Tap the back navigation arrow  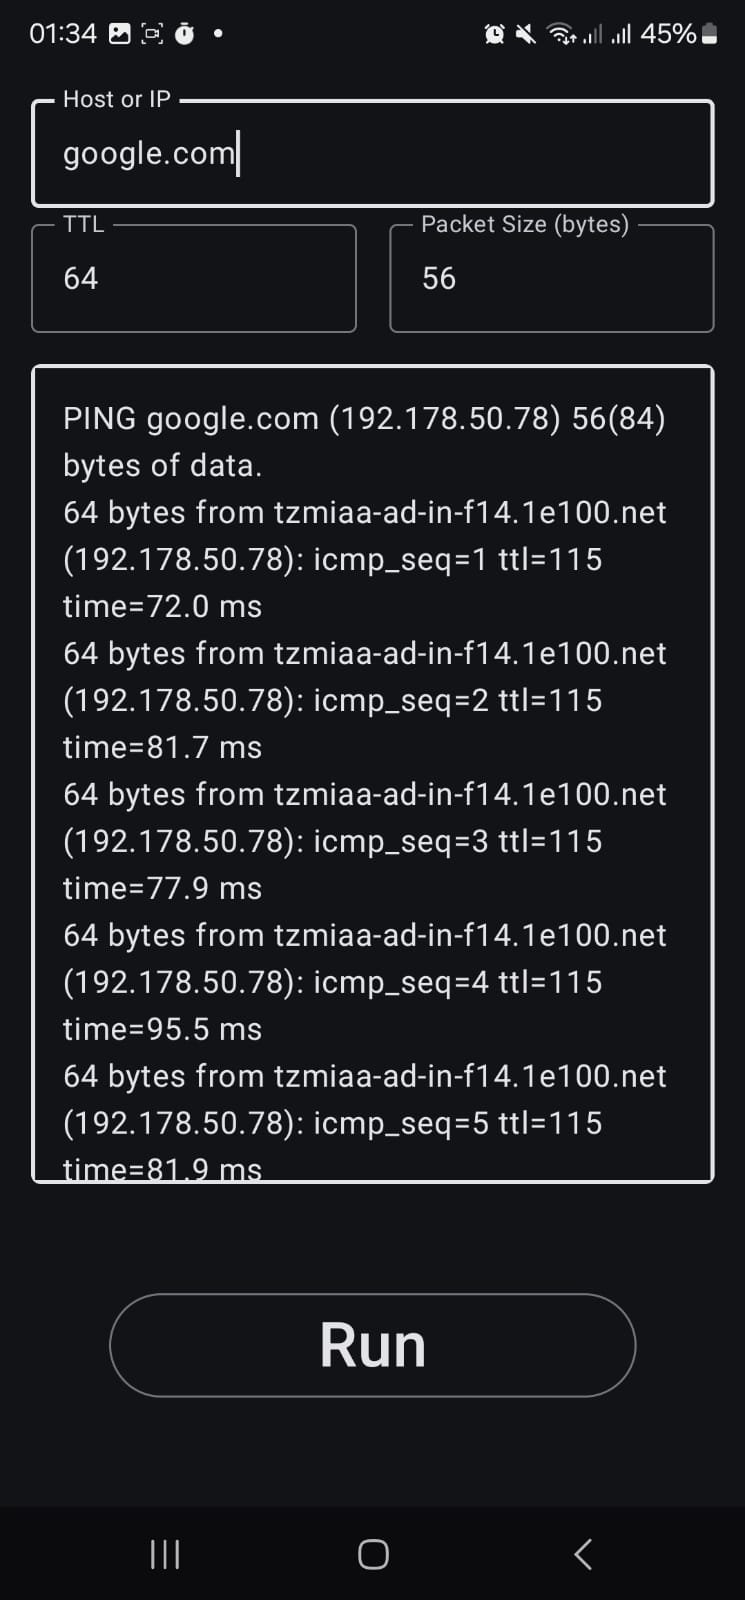pos(583,1554)
